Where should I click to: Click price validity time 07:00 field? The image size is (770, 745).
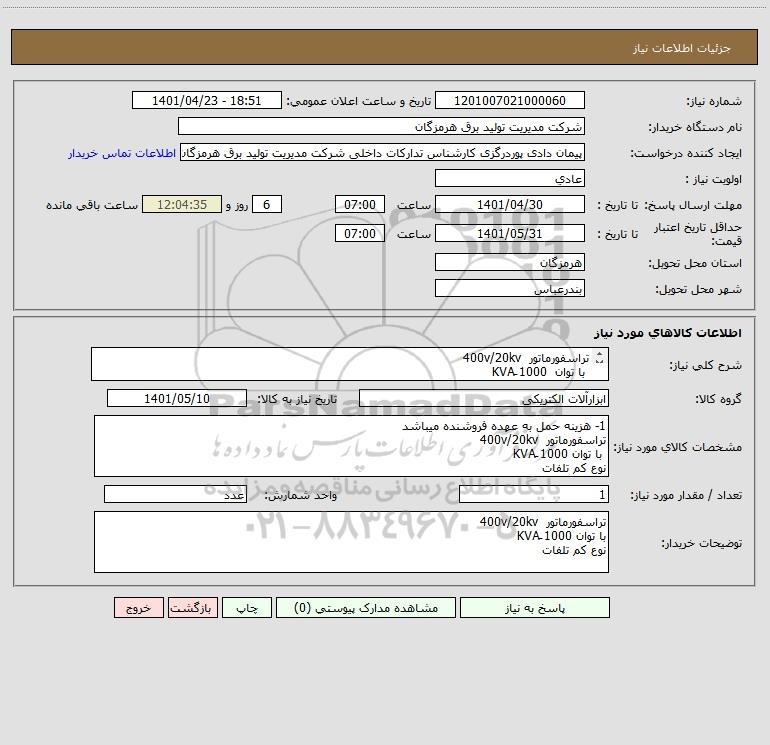[359, 233]
